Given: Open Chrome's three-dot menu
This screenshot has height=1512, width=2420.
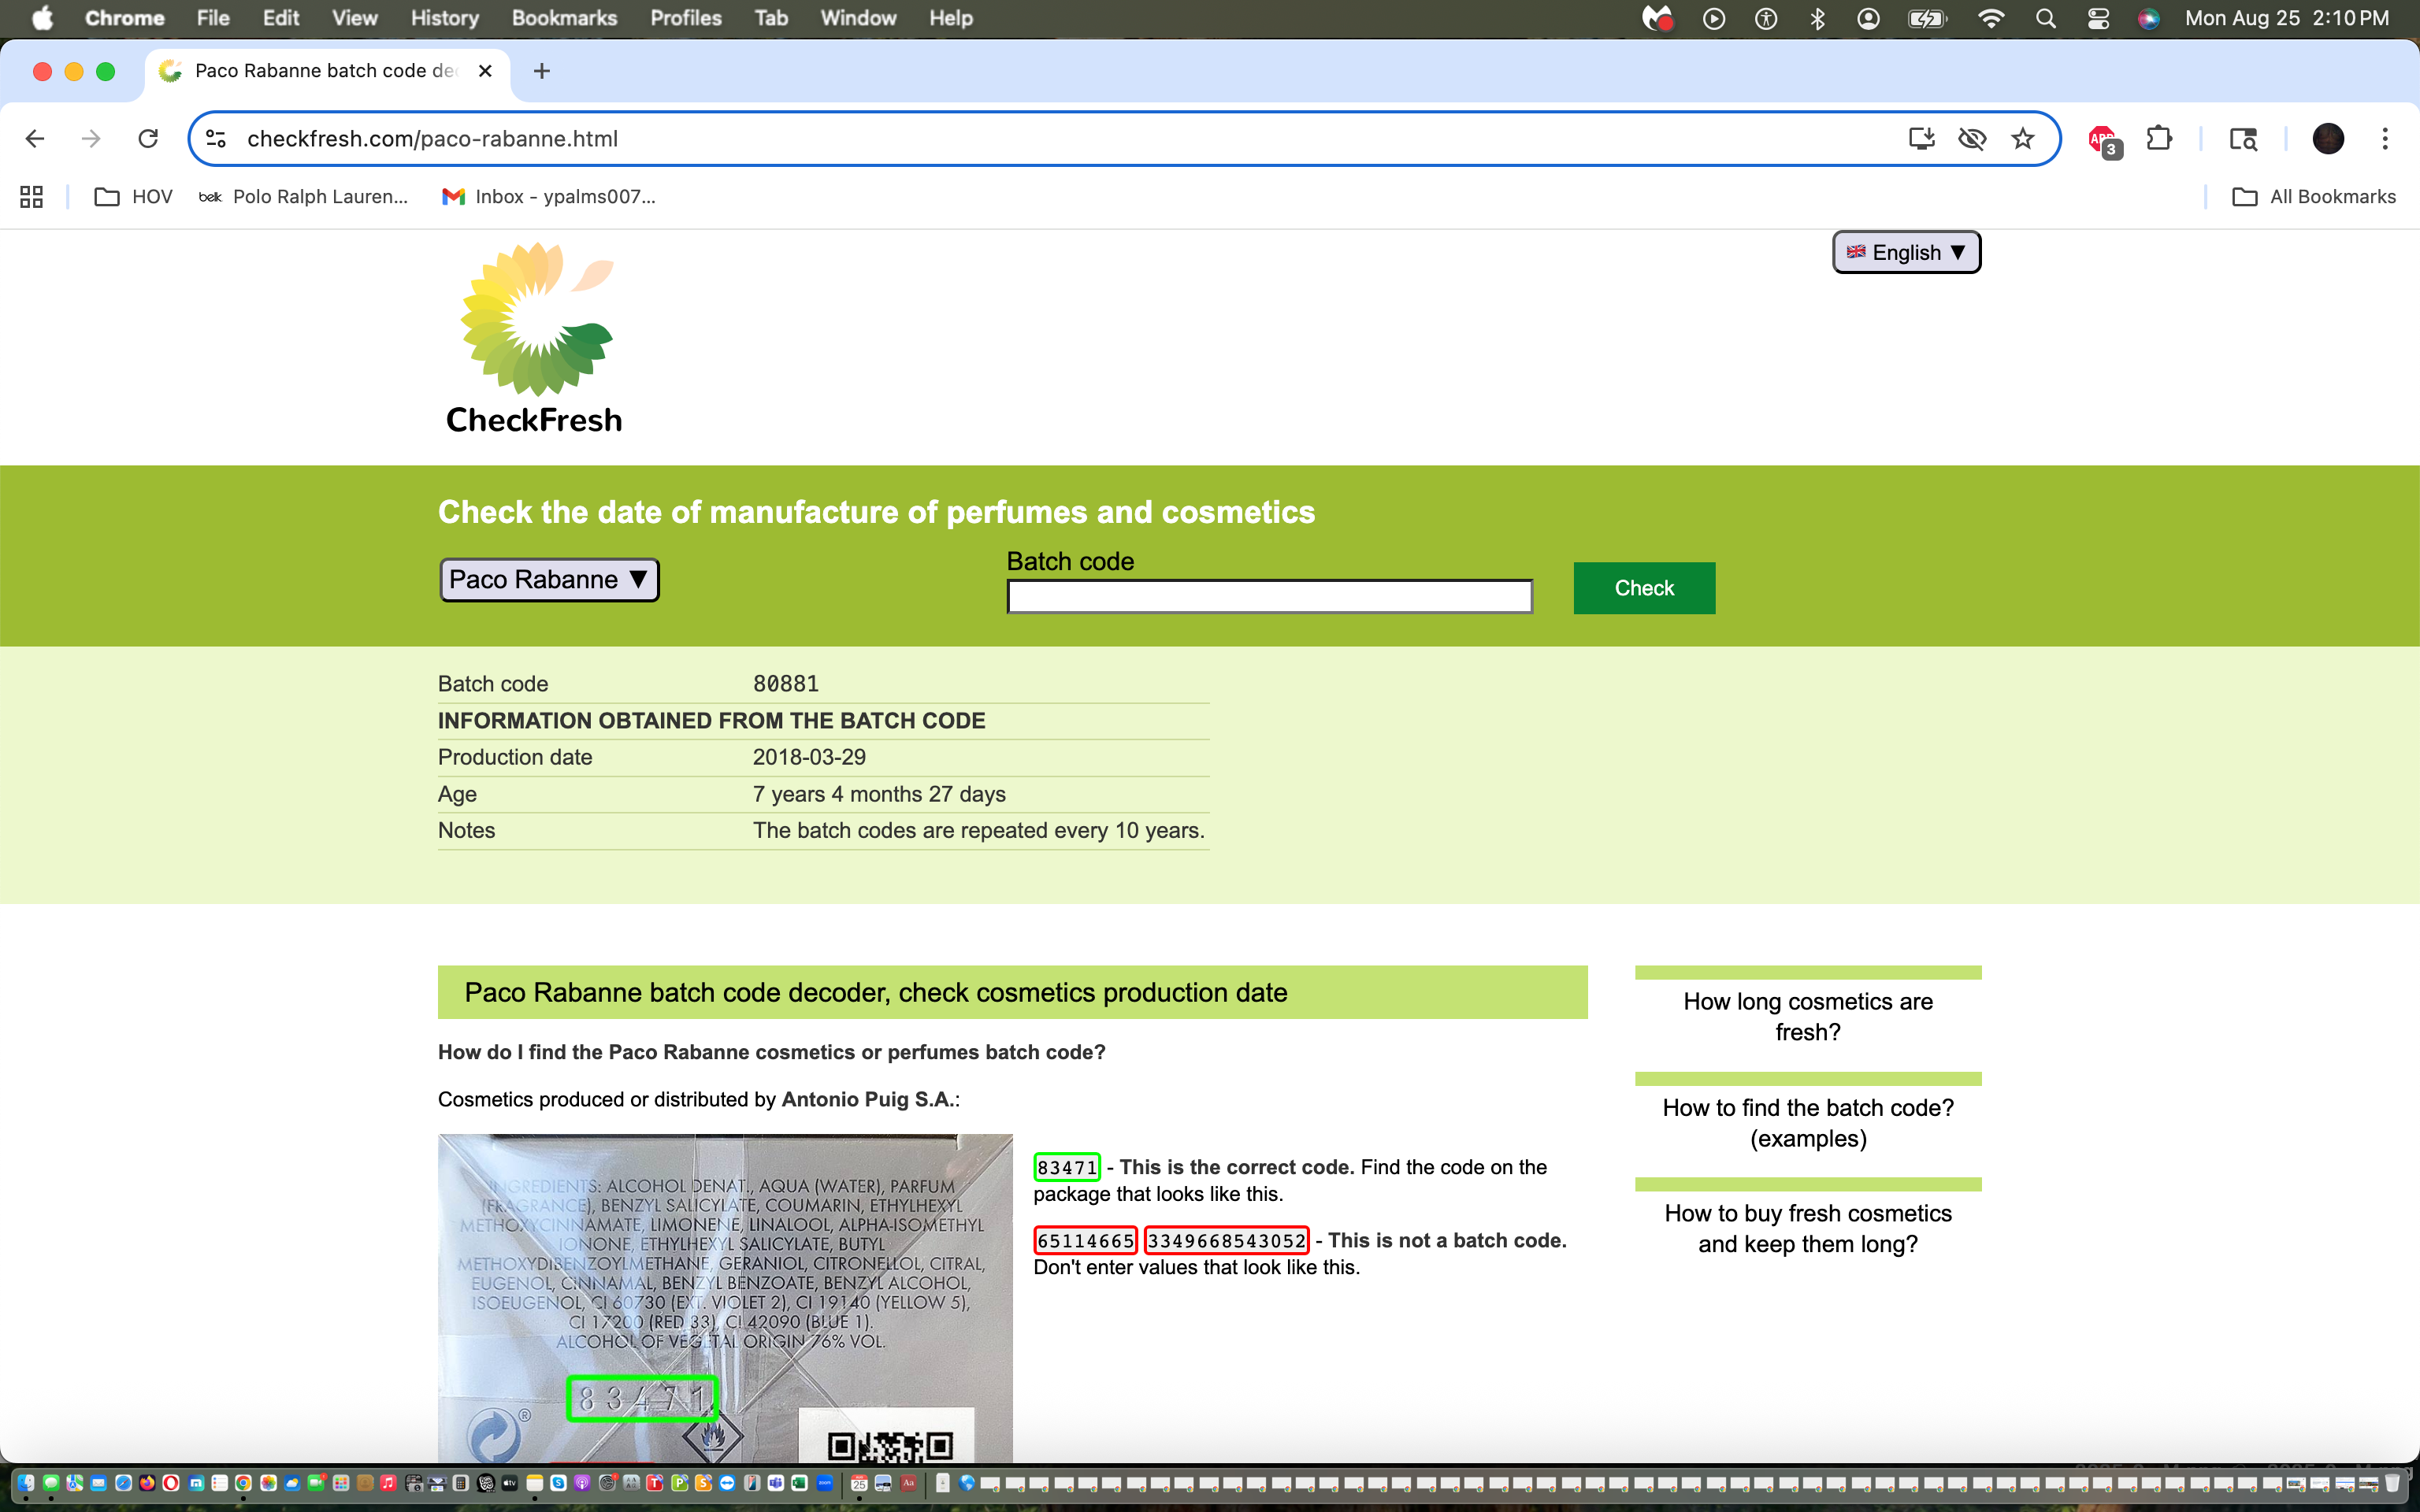Looking at the screenshot, I should (2384, 139).
